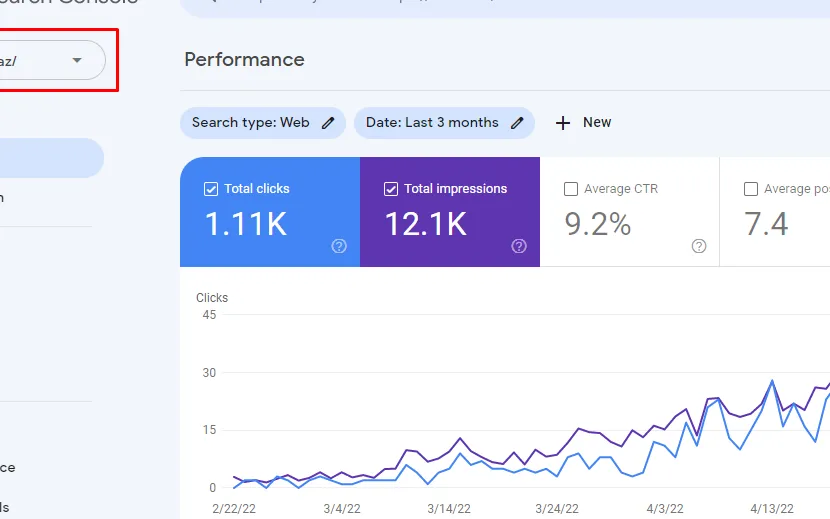Add a New filter
The width and height of the screenshot is (830, 519).
coord(583,123)
